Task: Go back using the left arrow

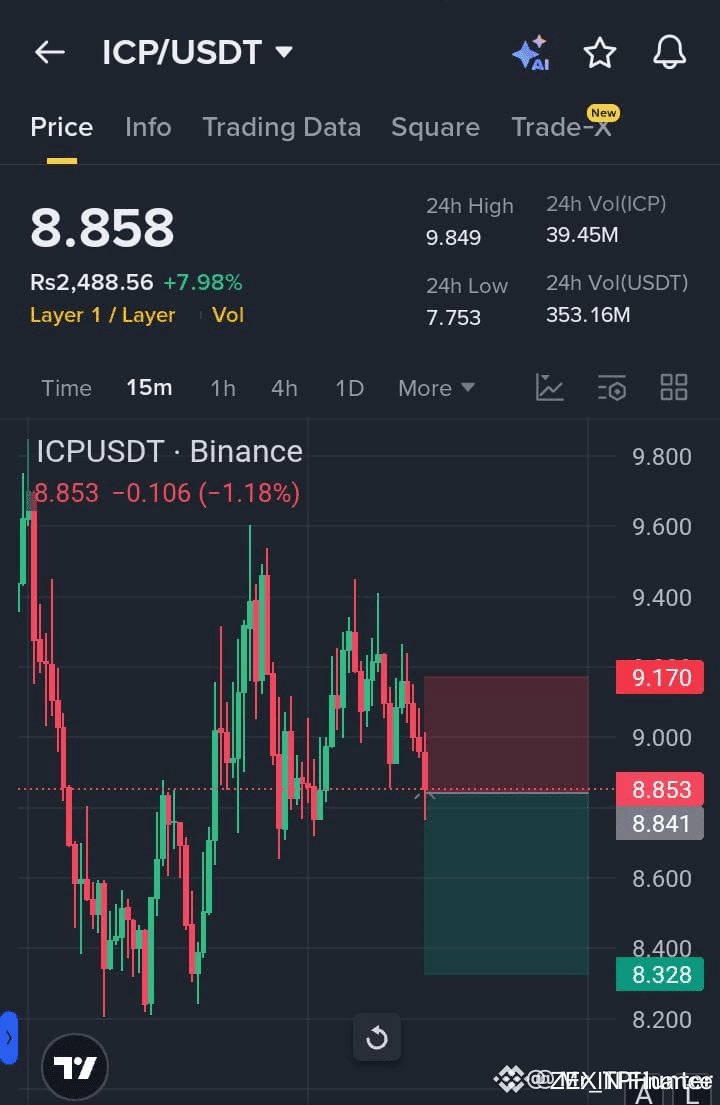Action: click(x=50, y=52)
